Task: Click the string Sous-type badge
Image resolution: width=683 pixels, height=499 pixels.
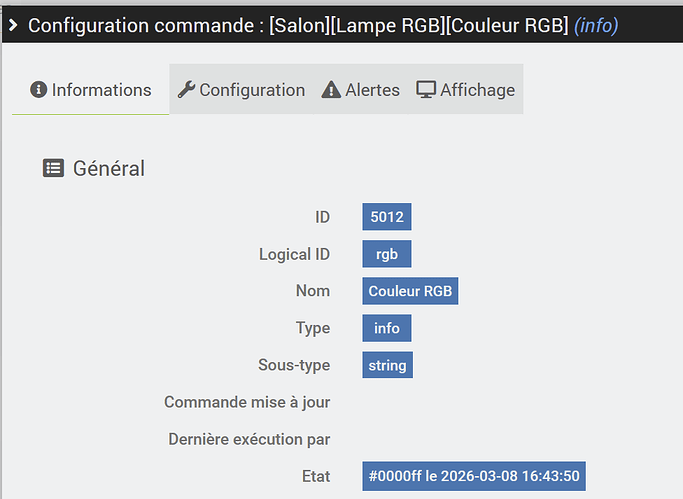Action: 388,365
